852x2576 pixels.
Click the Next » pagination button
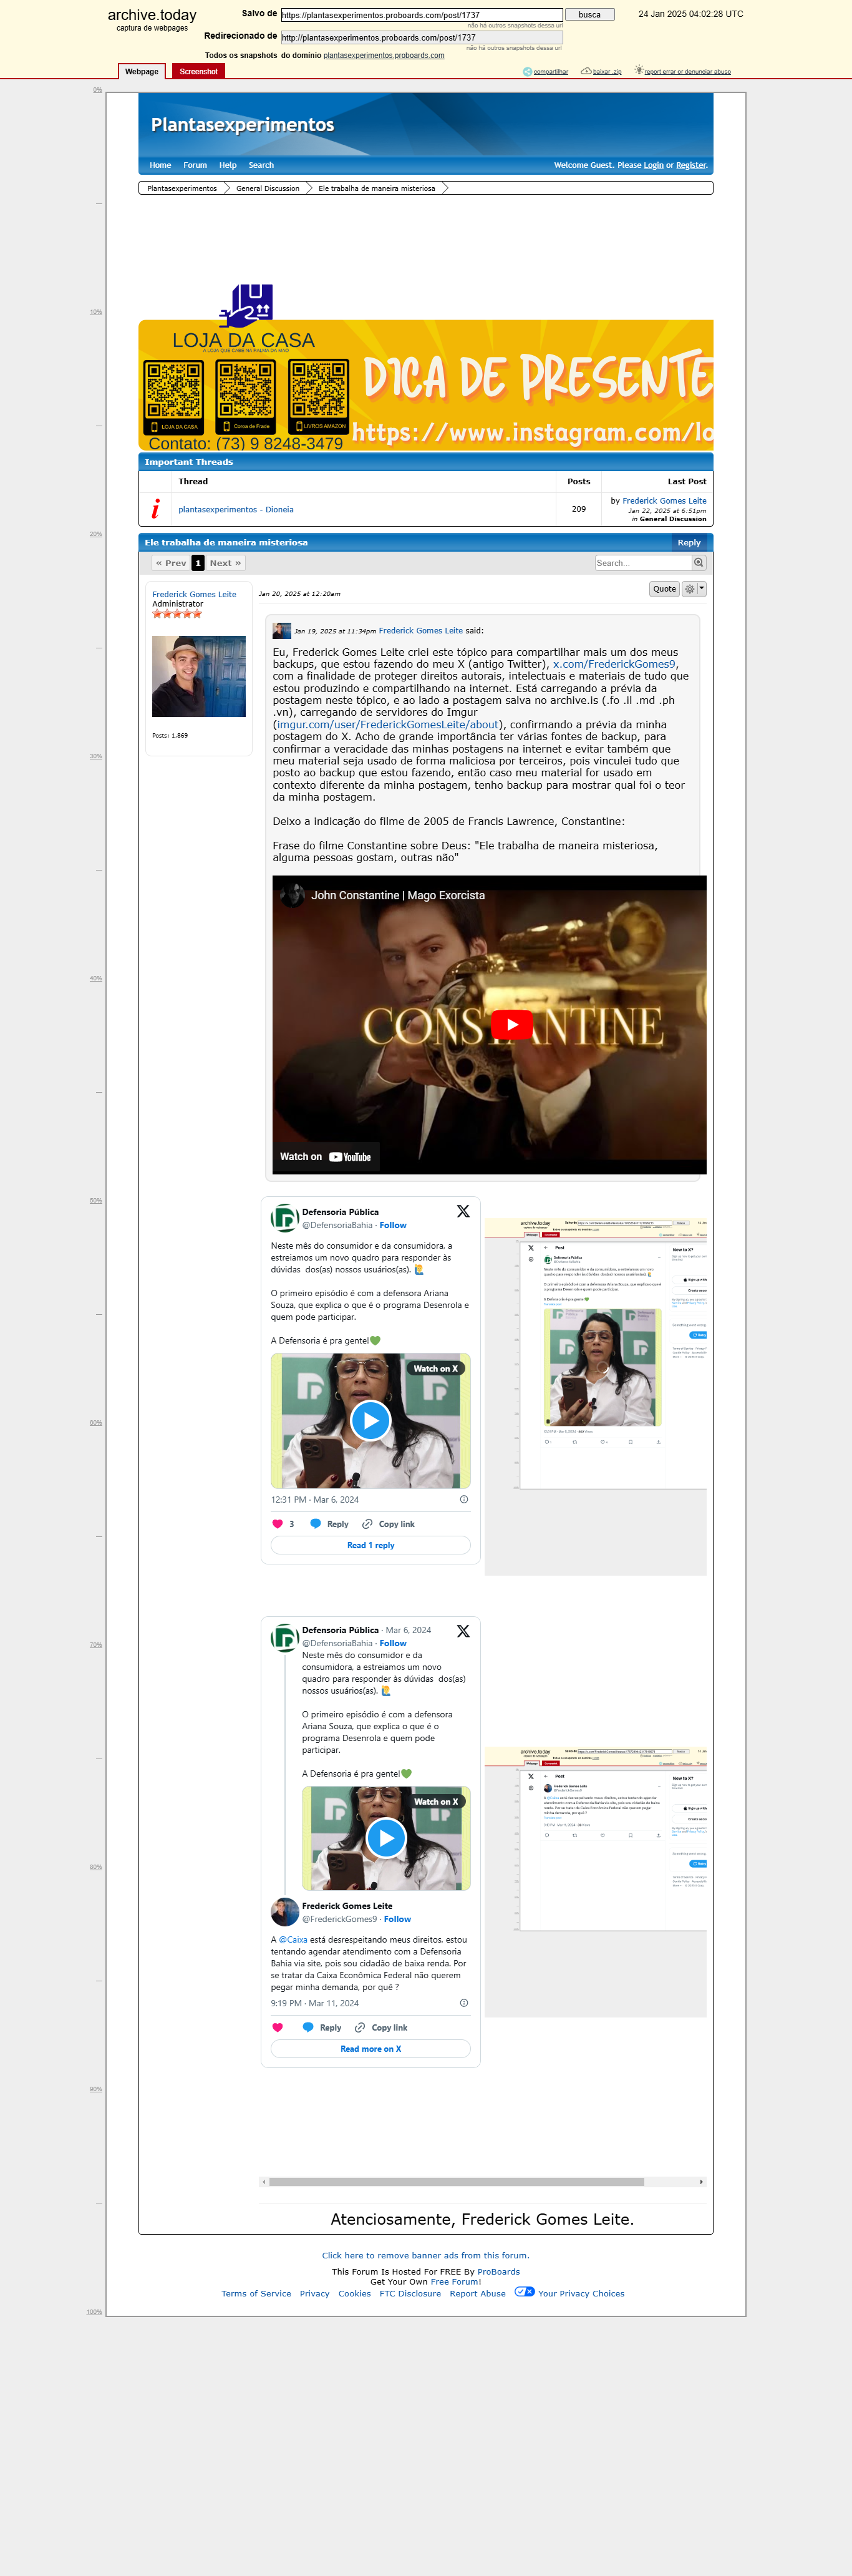pos(225,563)
